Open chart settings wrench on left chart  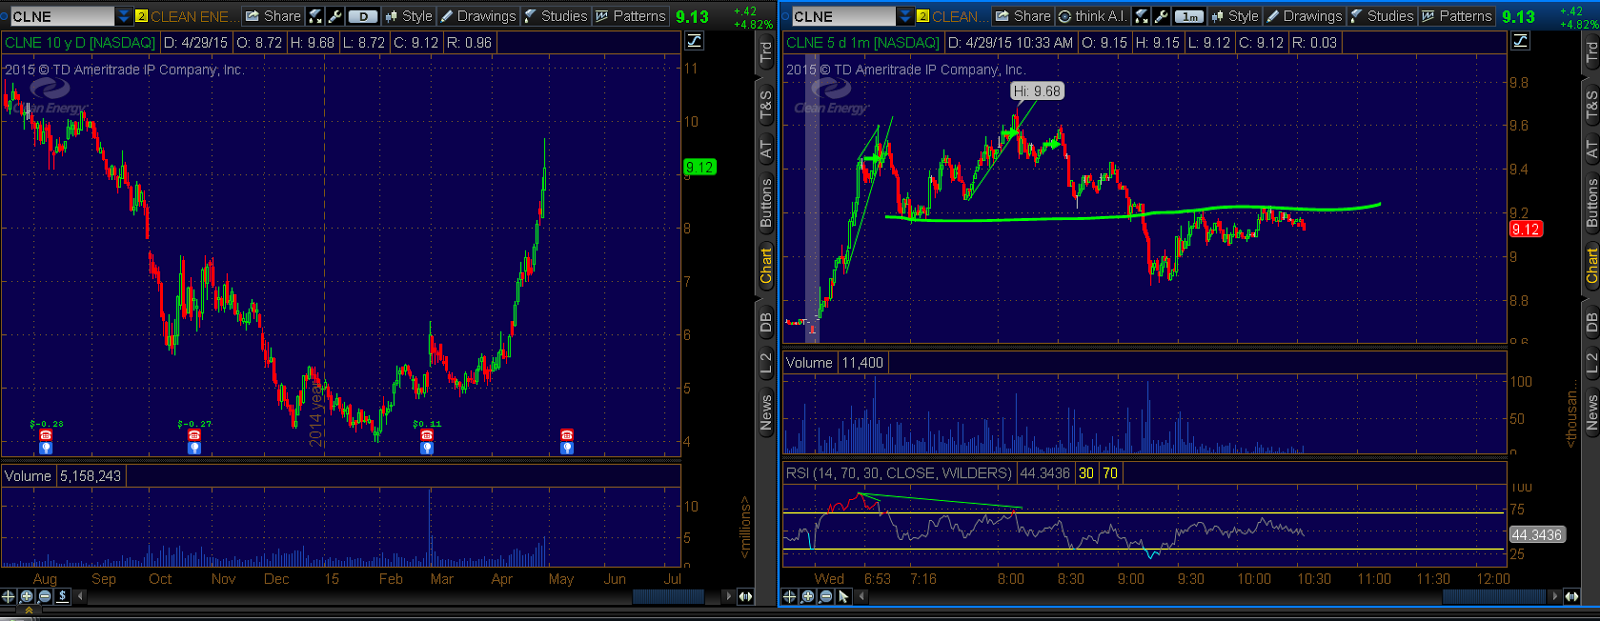[x=335, y=16]
